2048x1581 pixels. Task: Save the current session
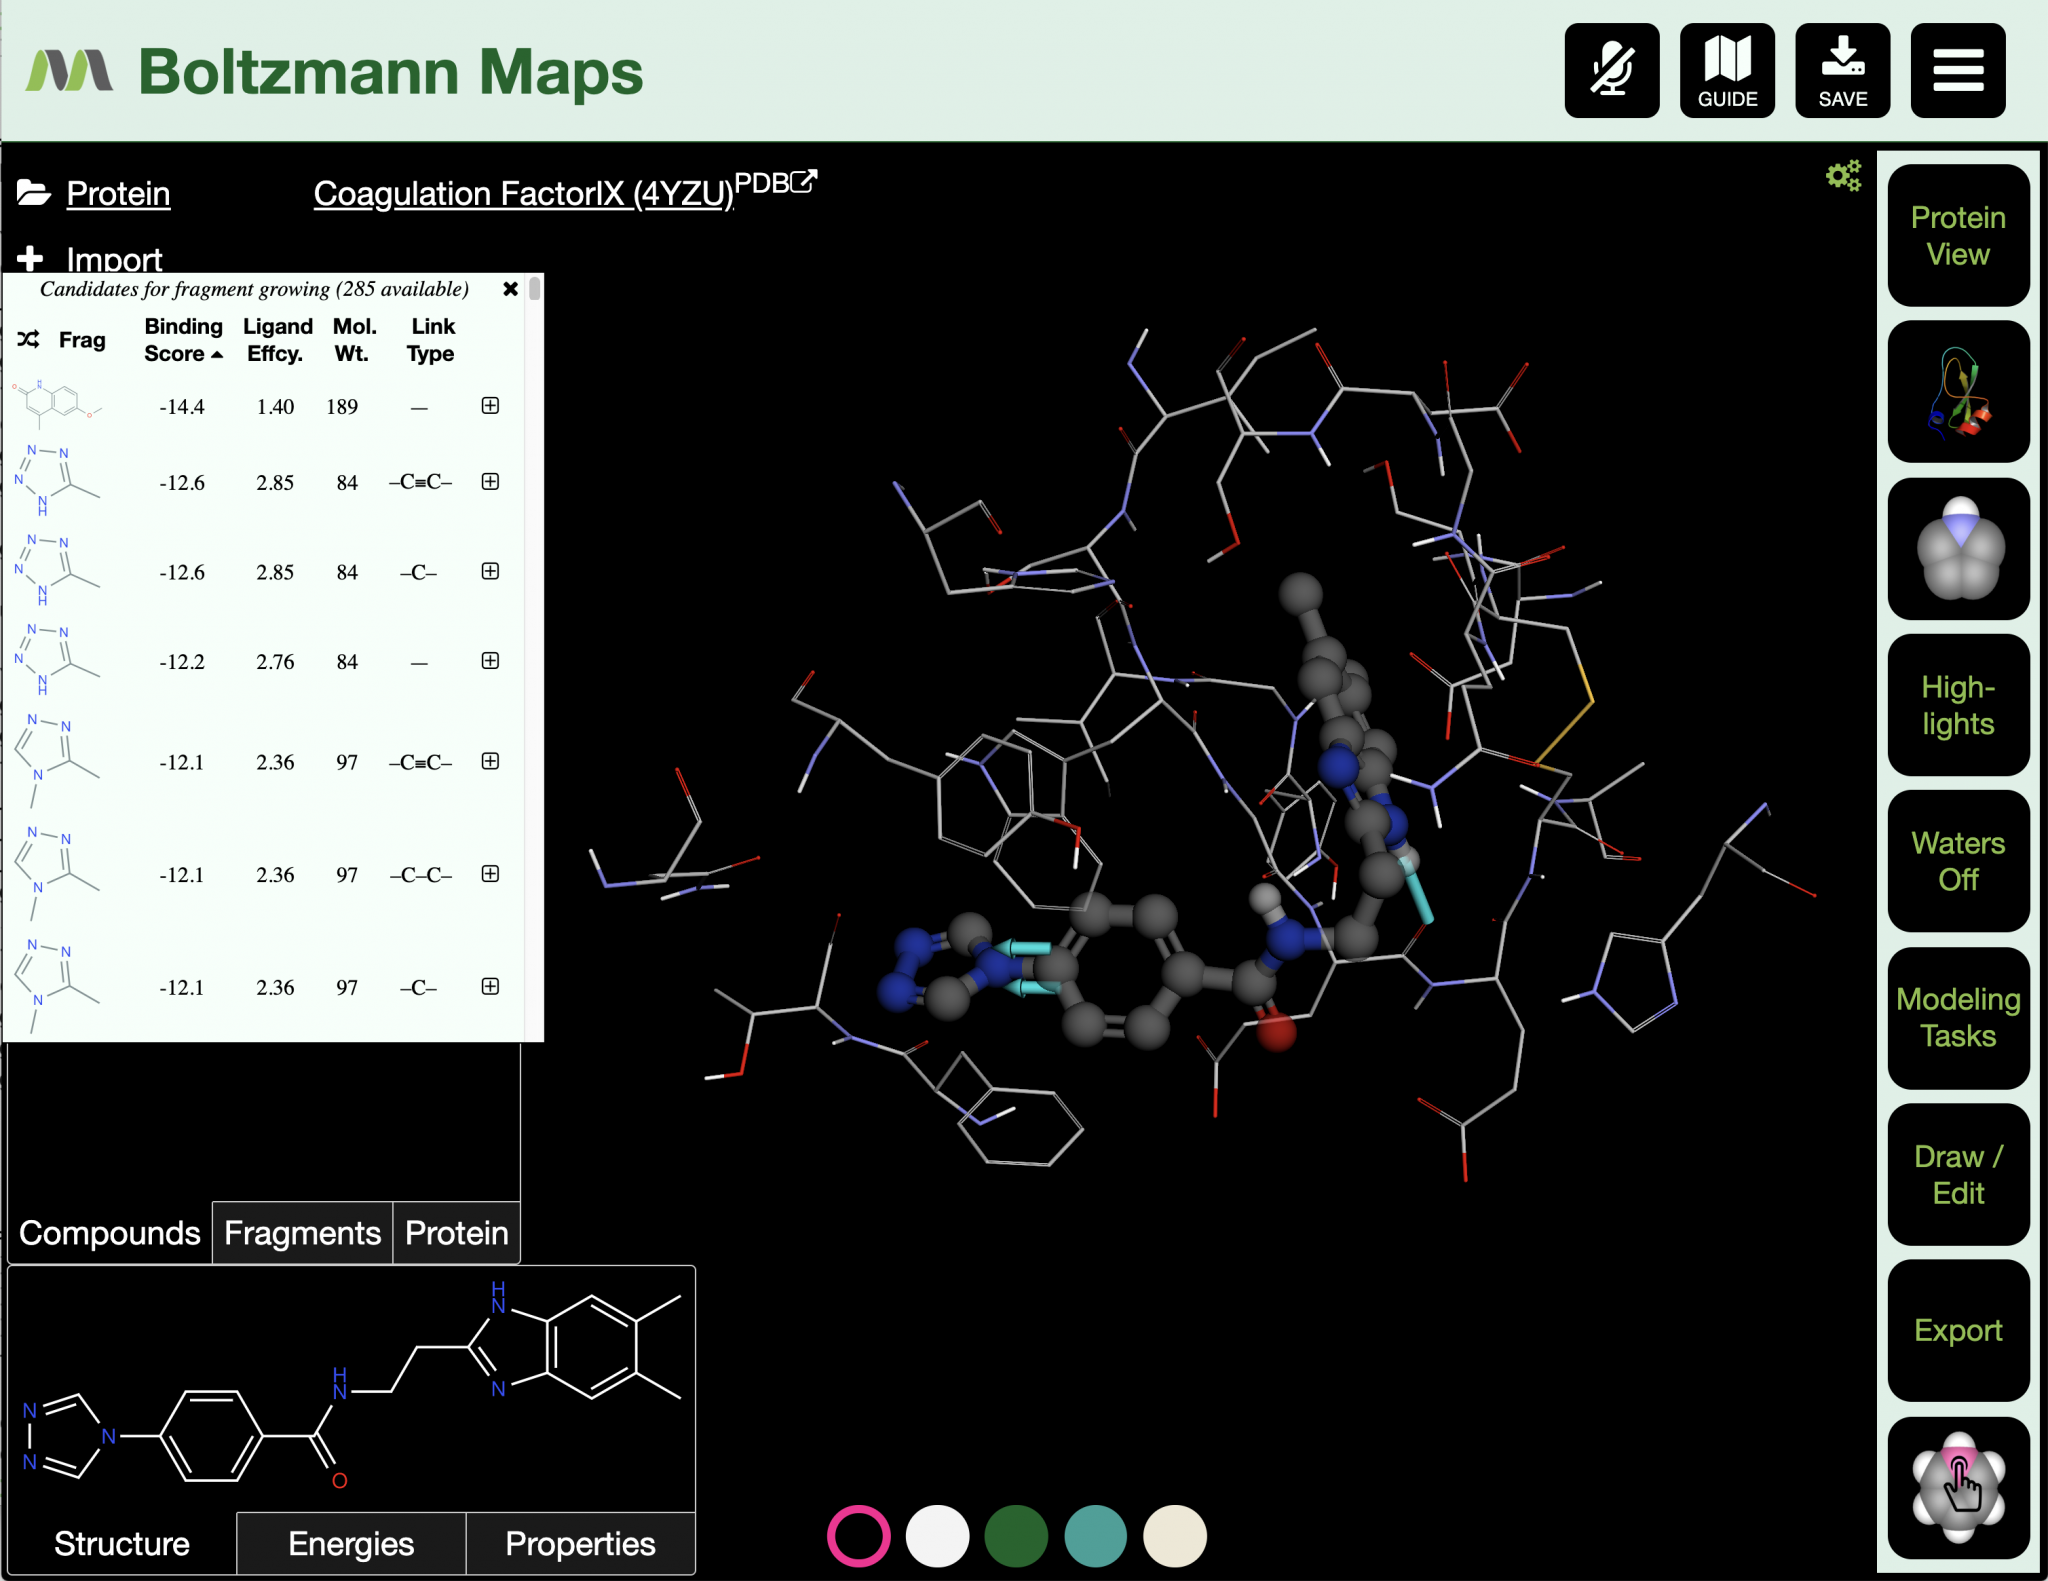point(1842,70)
